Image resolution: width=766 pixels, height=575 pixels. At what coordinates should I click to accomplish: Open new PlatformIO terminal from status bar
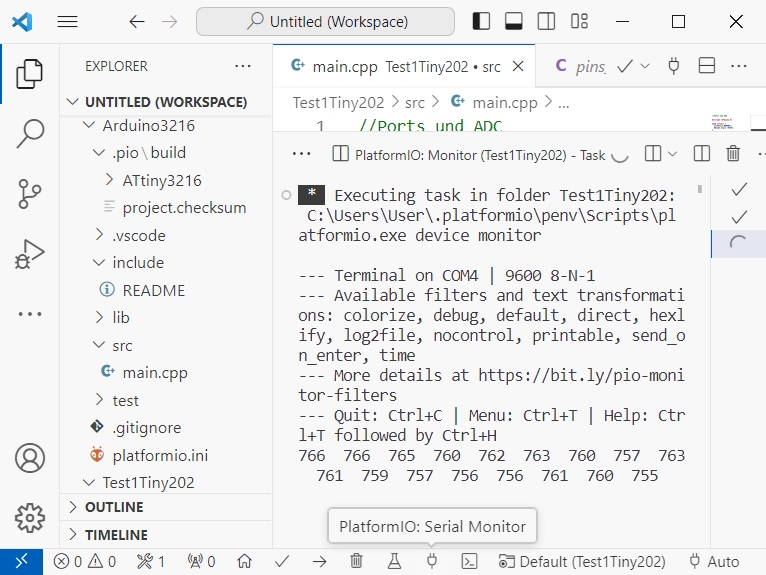(x=468, y=561)
